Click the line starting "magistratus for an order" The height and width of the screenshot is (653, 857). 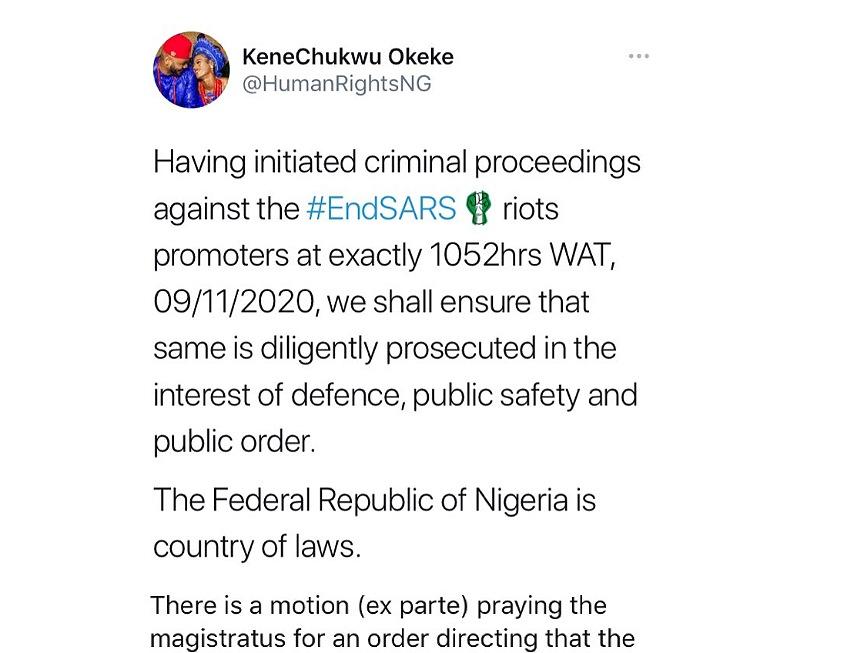(x=392, y=637)
